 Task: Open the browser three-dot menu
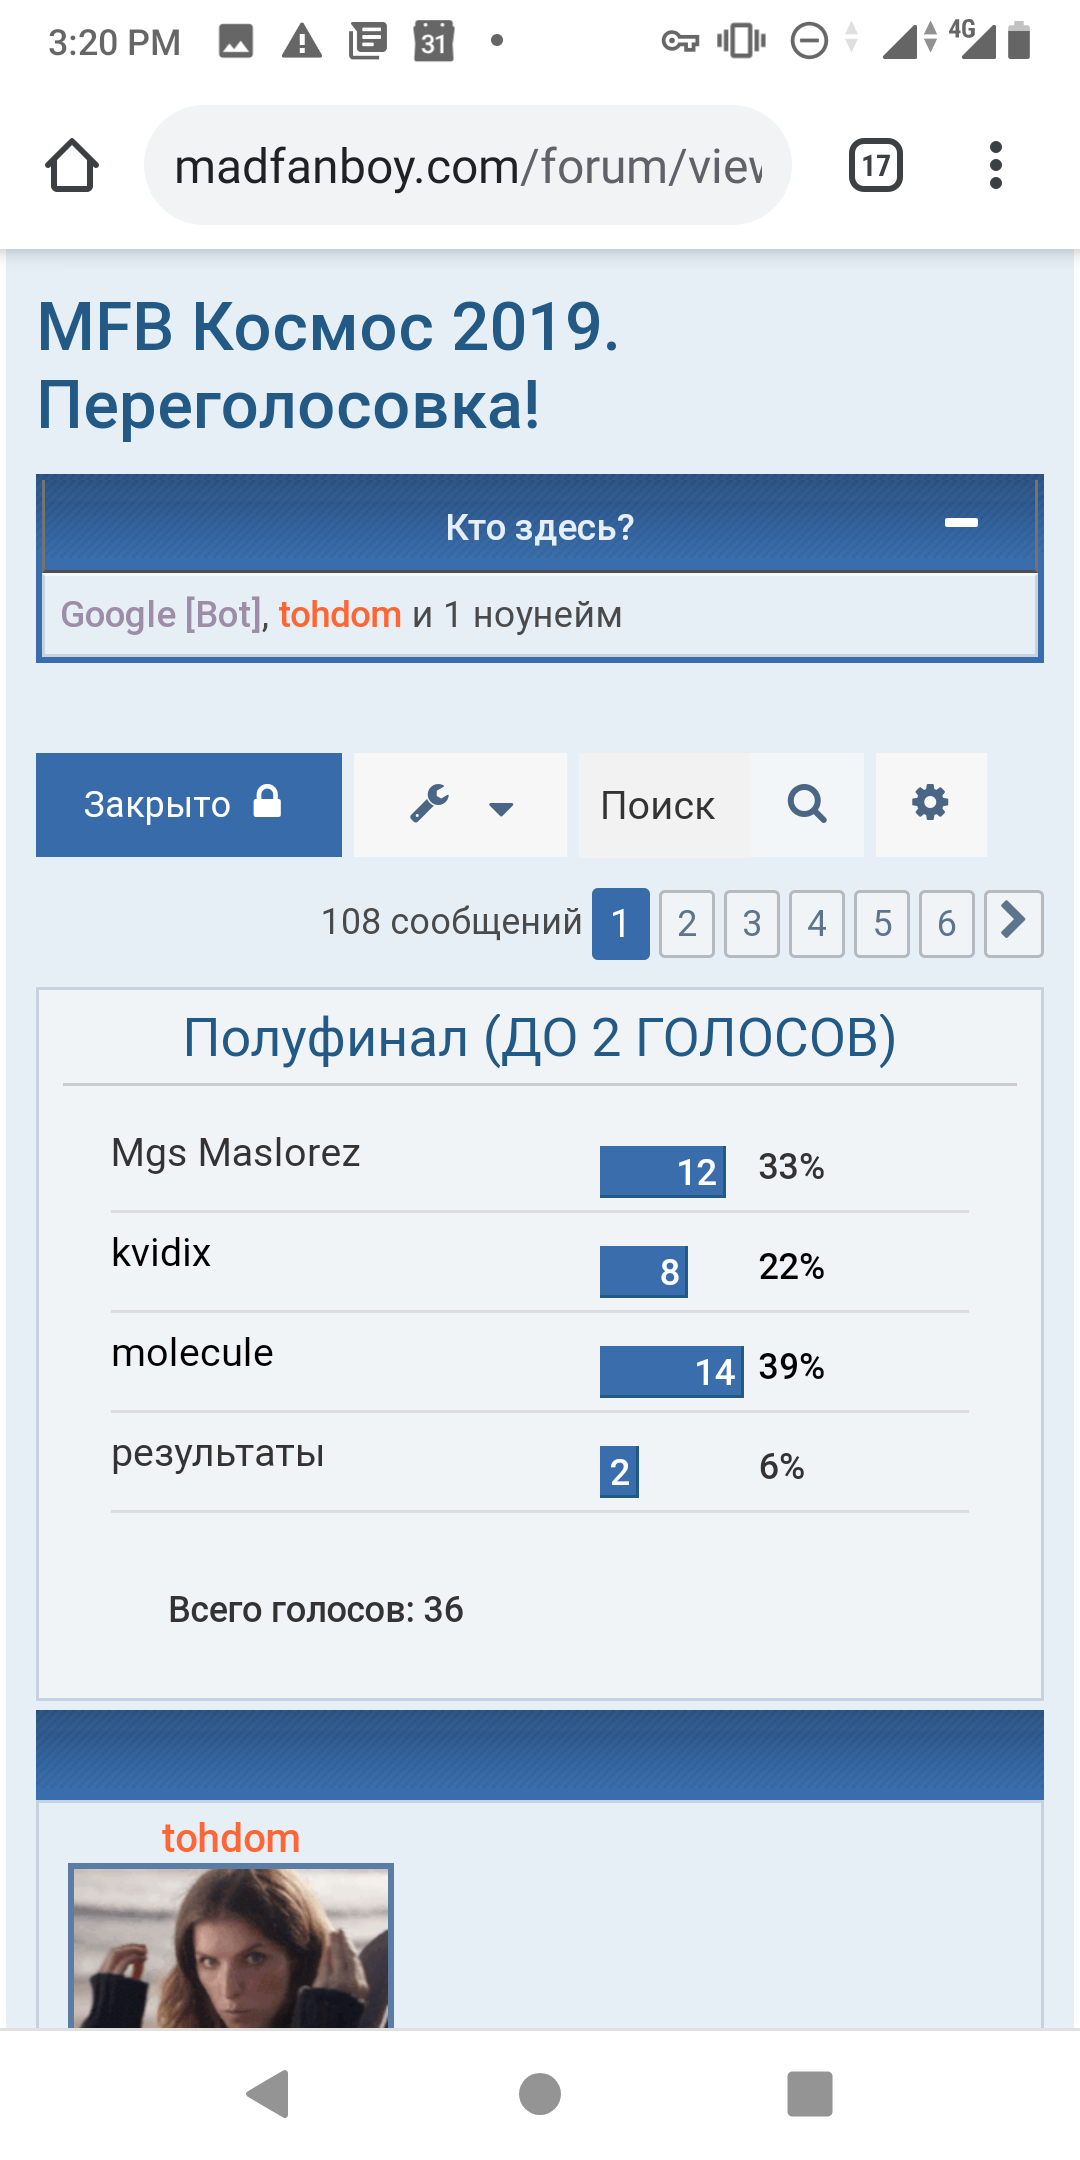point(995,165)
